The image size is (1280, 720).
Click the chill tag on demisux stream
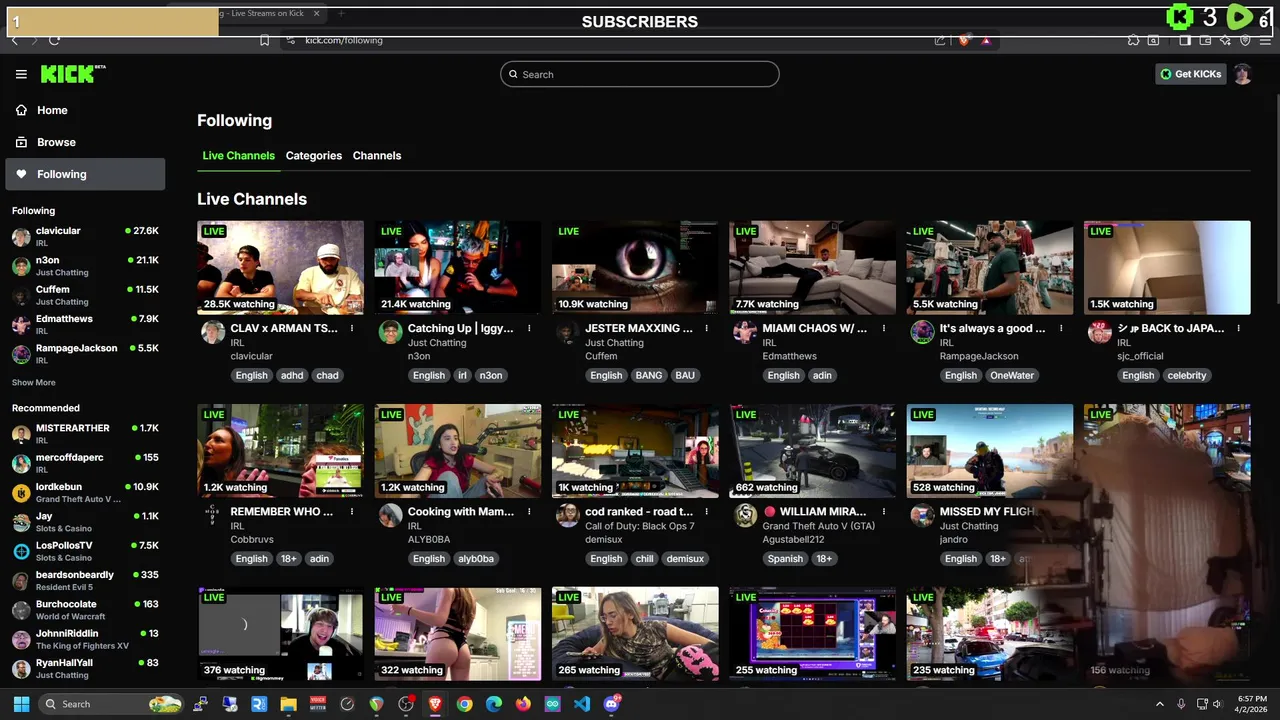[644, 559]
